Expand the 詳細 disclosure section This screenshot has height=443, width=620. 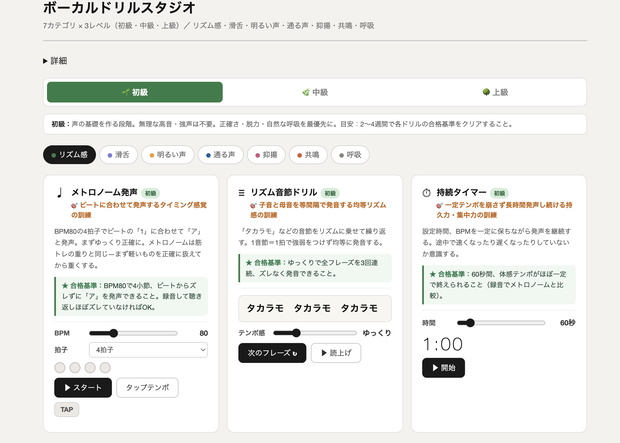tap(55, 61)
